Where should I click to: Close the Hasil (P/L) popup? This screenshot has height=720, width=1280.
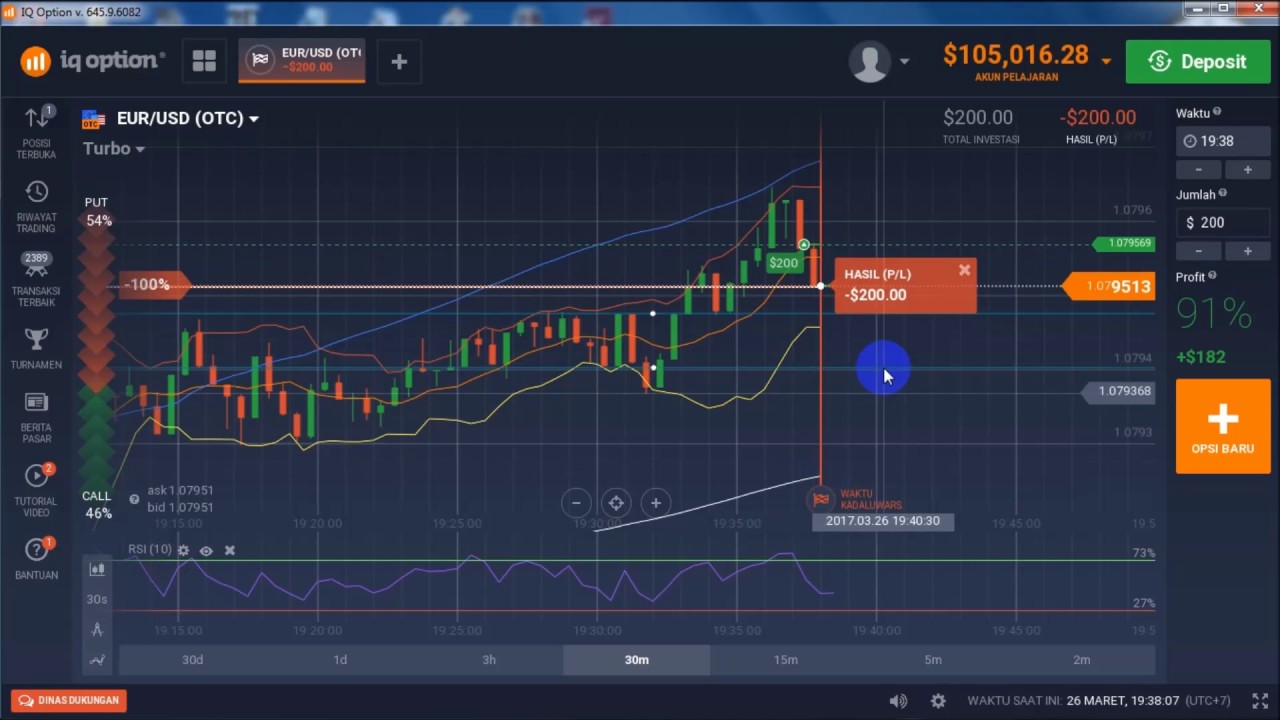point(964,270)
